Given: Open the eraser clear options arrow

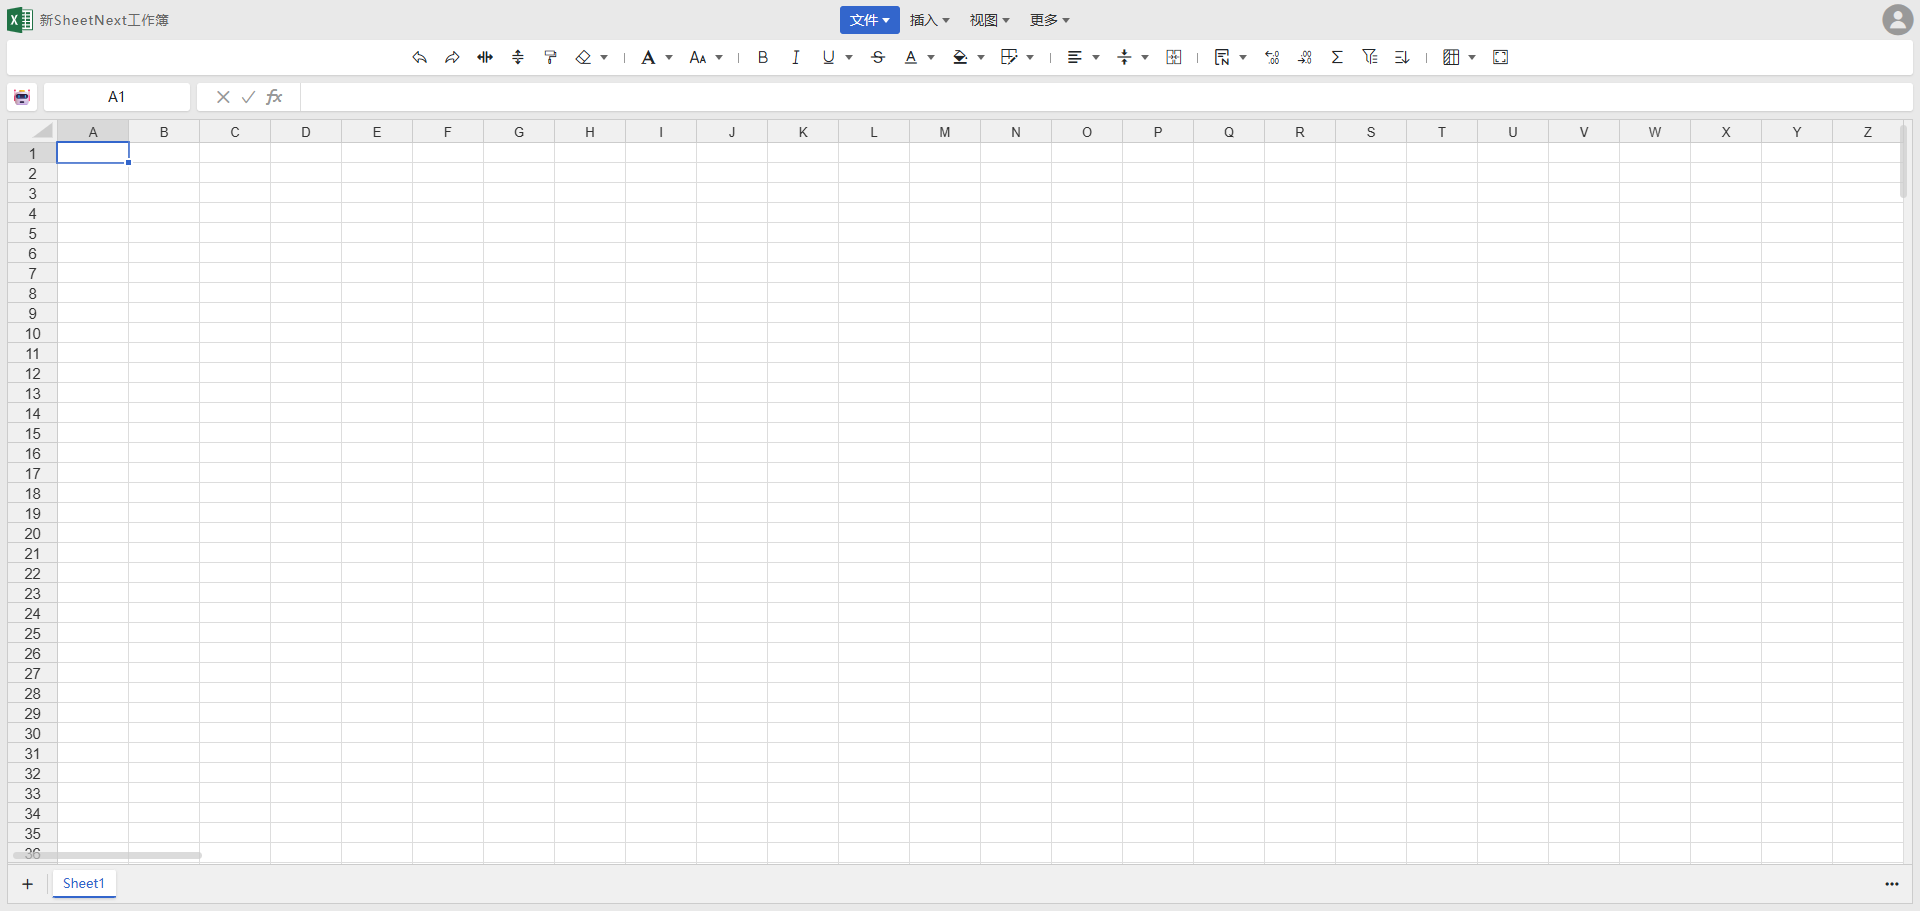Looking at the screenshot, I should [x=604, y=58].
